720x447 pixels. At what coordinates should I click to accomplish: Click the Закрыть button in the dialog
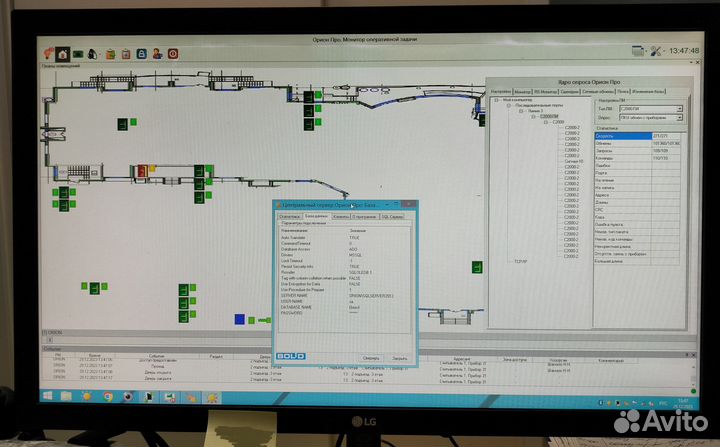[398, 357]
